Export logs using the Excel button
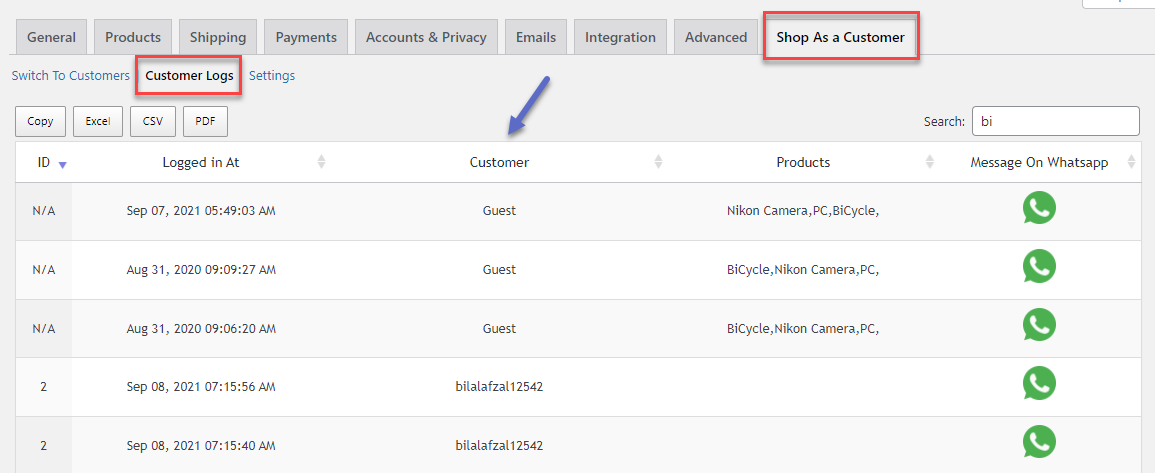The image size is (1155, 473). 98,122
